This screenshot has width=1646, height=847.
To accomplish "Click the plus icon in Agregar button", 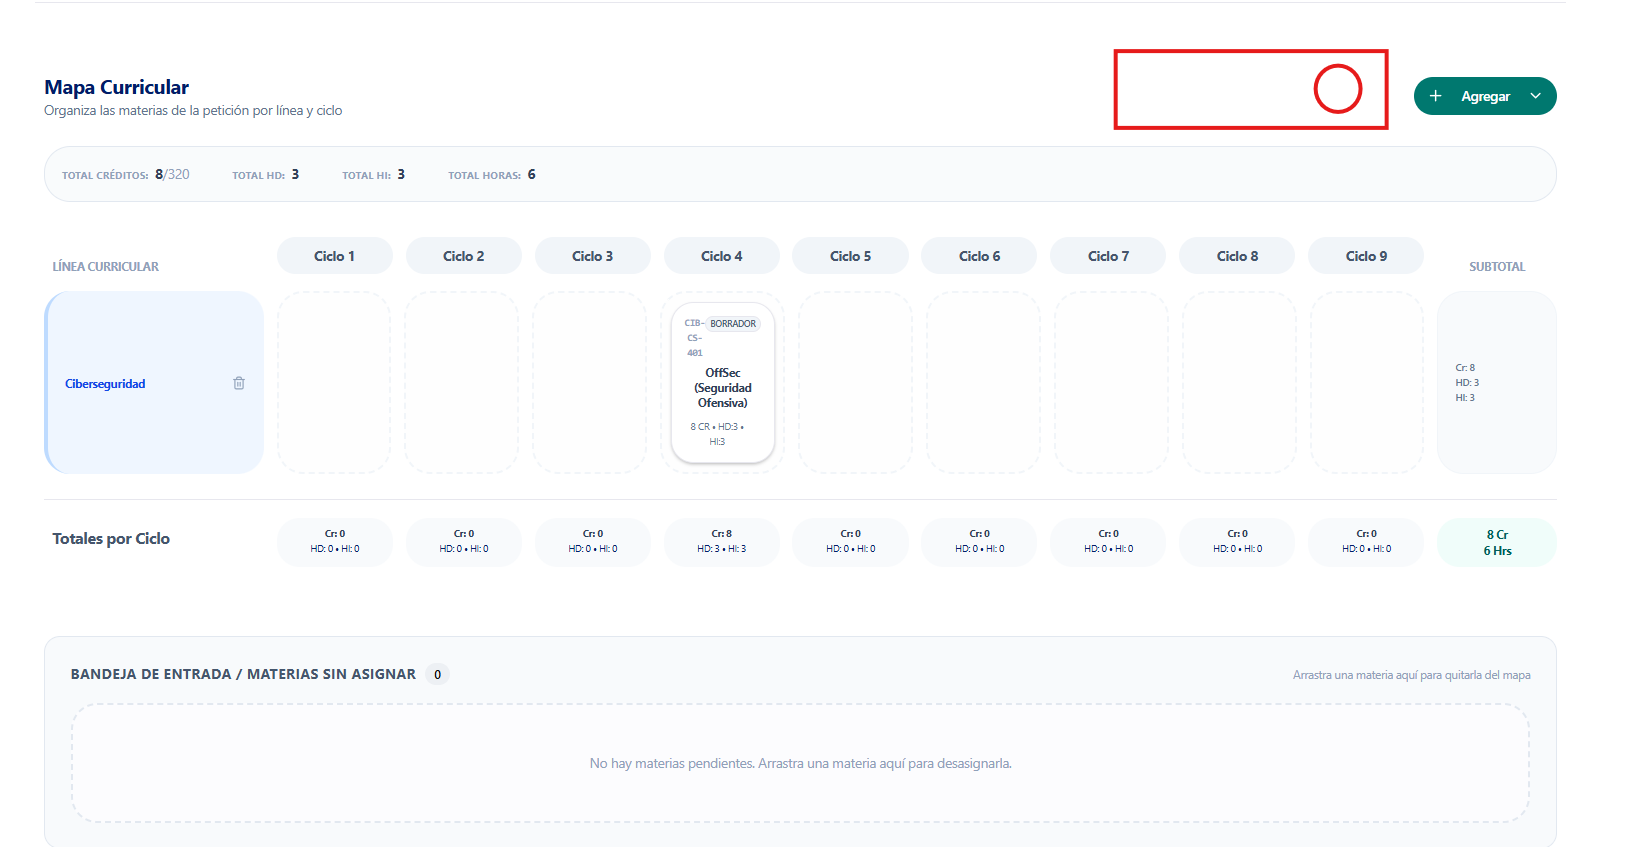I will point(1435,96).
